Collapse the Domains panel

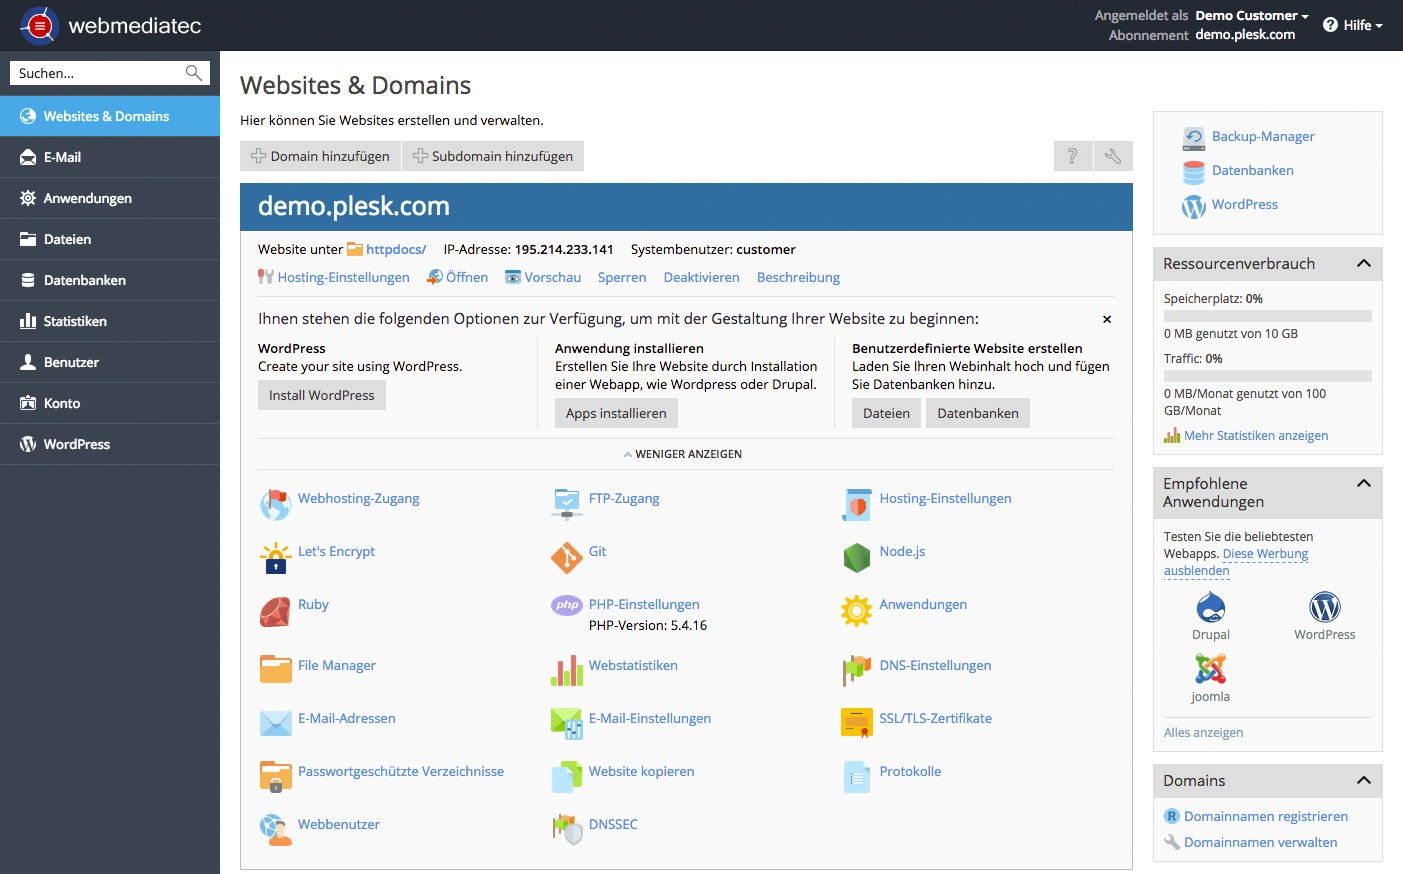pos(1363,780)
